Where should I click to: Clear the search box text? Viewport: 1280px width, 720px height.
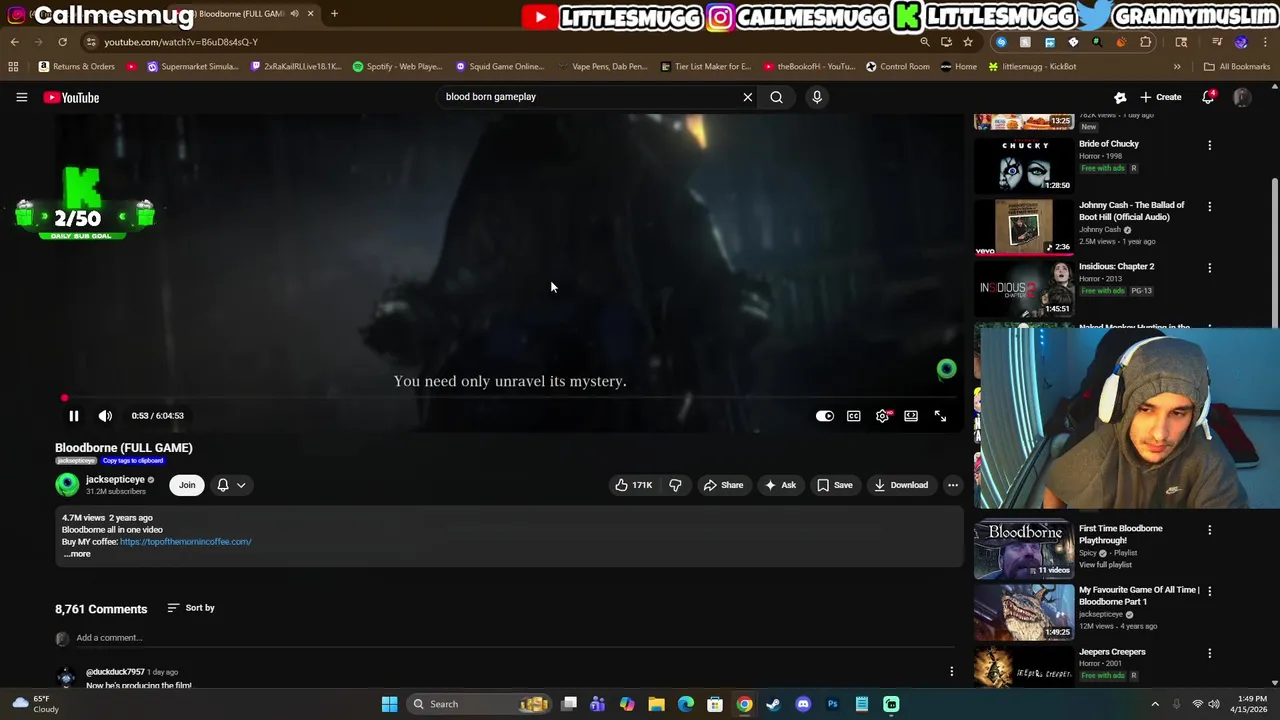[747, 97]
